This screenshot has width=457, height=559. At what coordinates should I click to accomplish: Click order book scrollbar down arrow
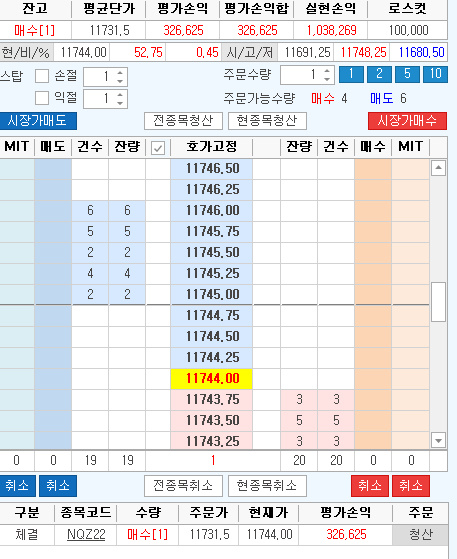(x=438, y=440)
